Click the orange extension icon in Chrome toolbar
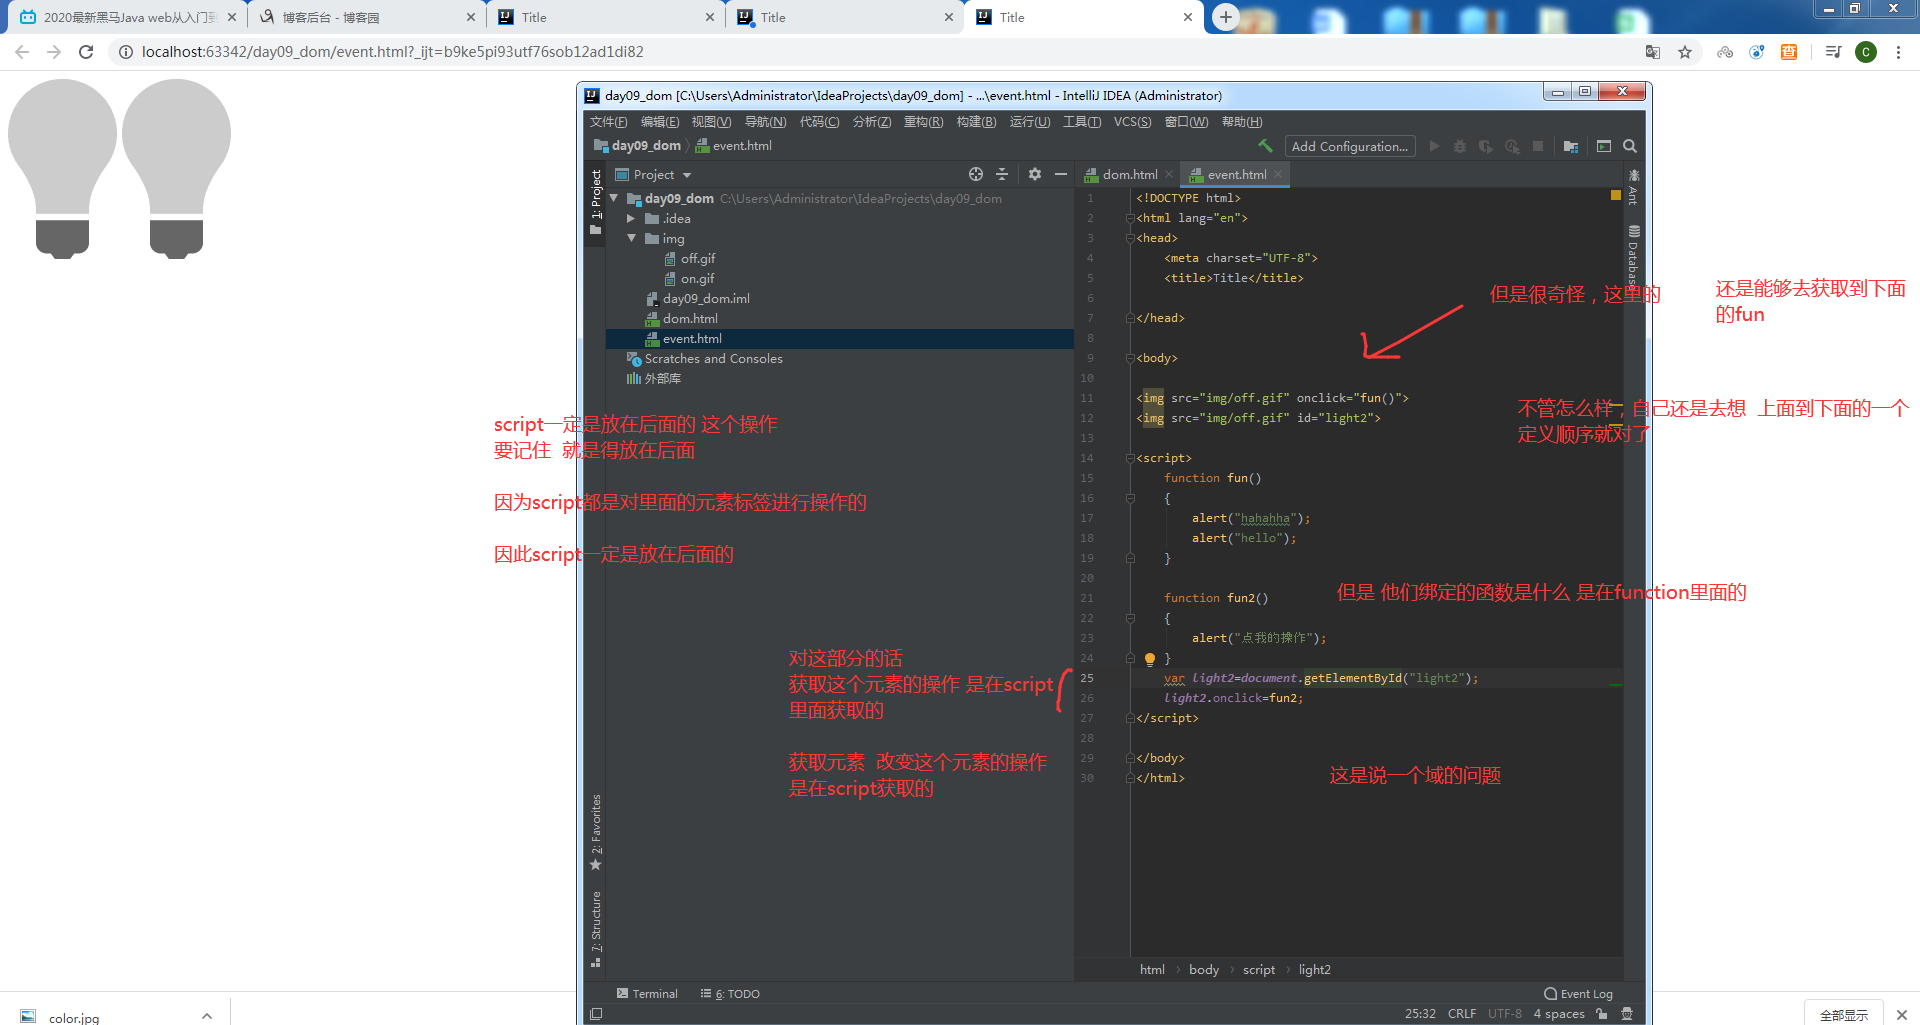 point(1789,52)
